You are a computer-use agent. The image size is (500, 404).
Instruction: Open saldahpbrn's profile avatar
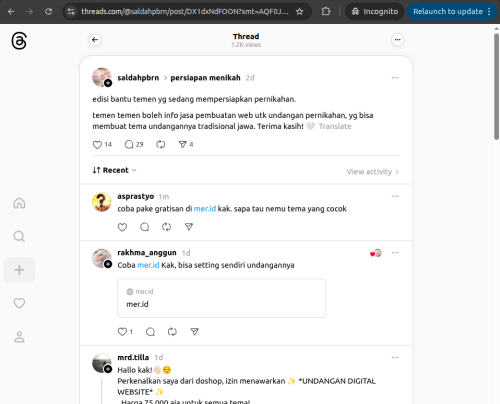[x=102, y=77]
